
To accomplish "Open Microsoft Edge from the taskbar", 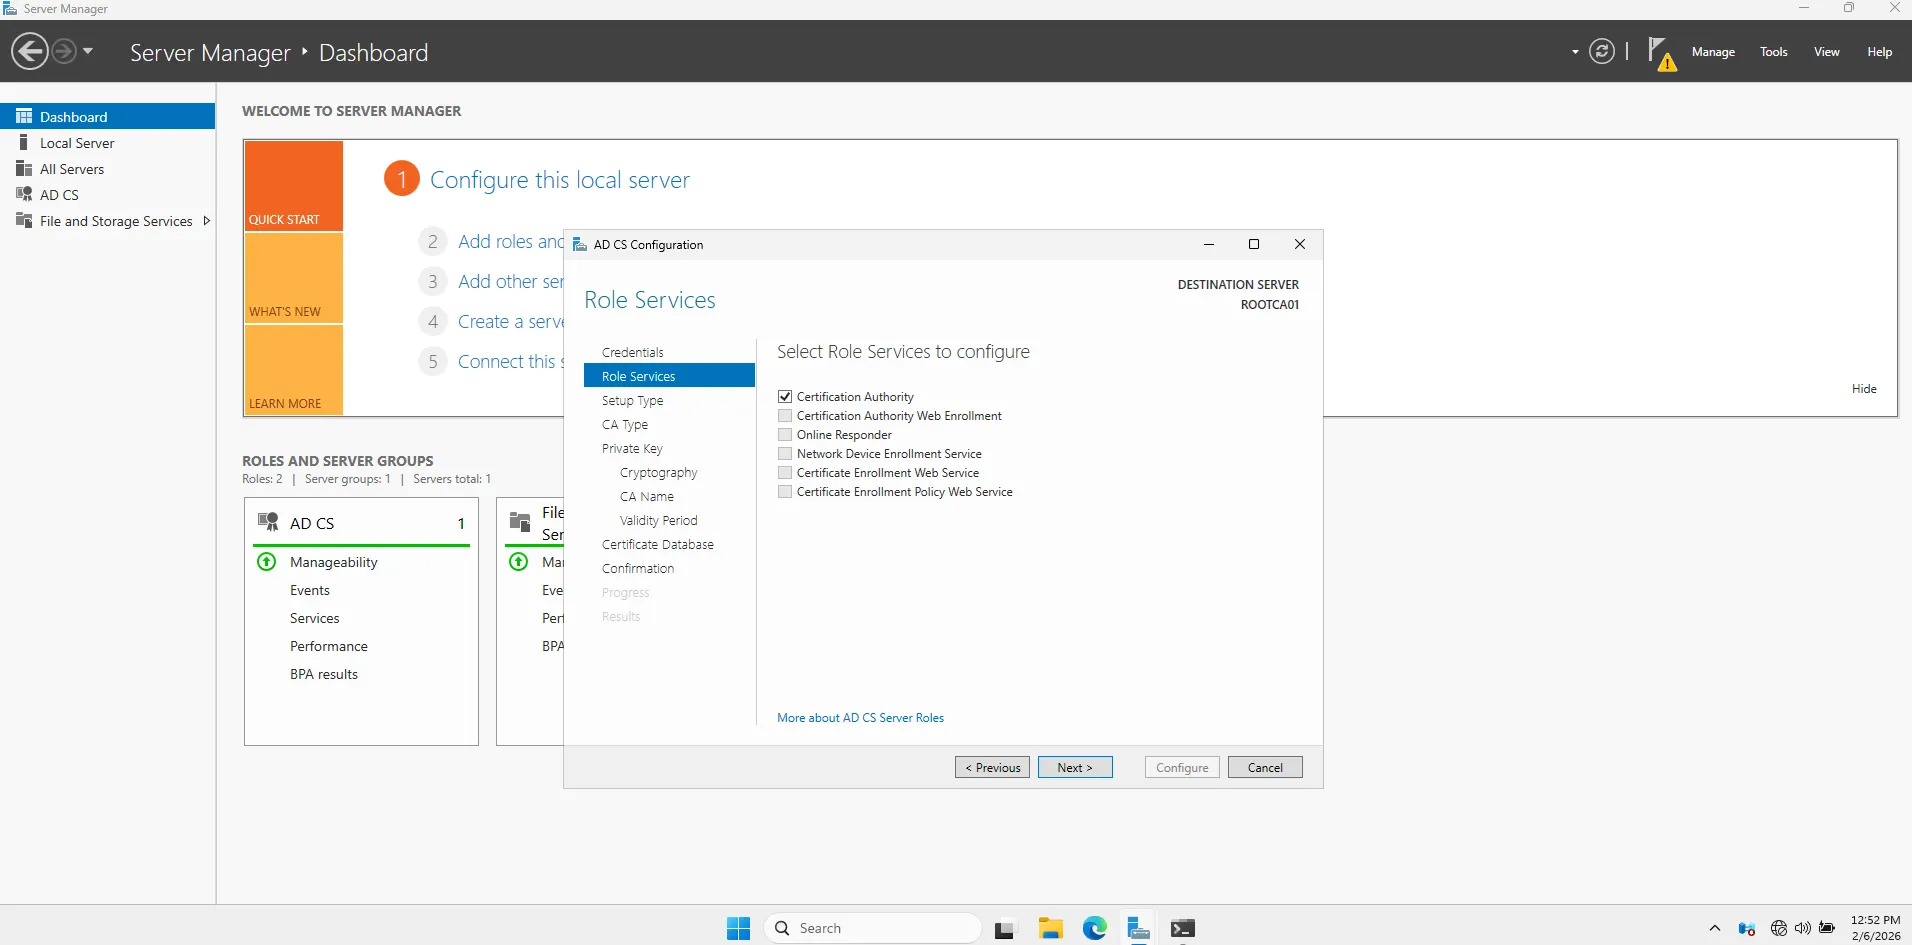I will (1095, 928).
